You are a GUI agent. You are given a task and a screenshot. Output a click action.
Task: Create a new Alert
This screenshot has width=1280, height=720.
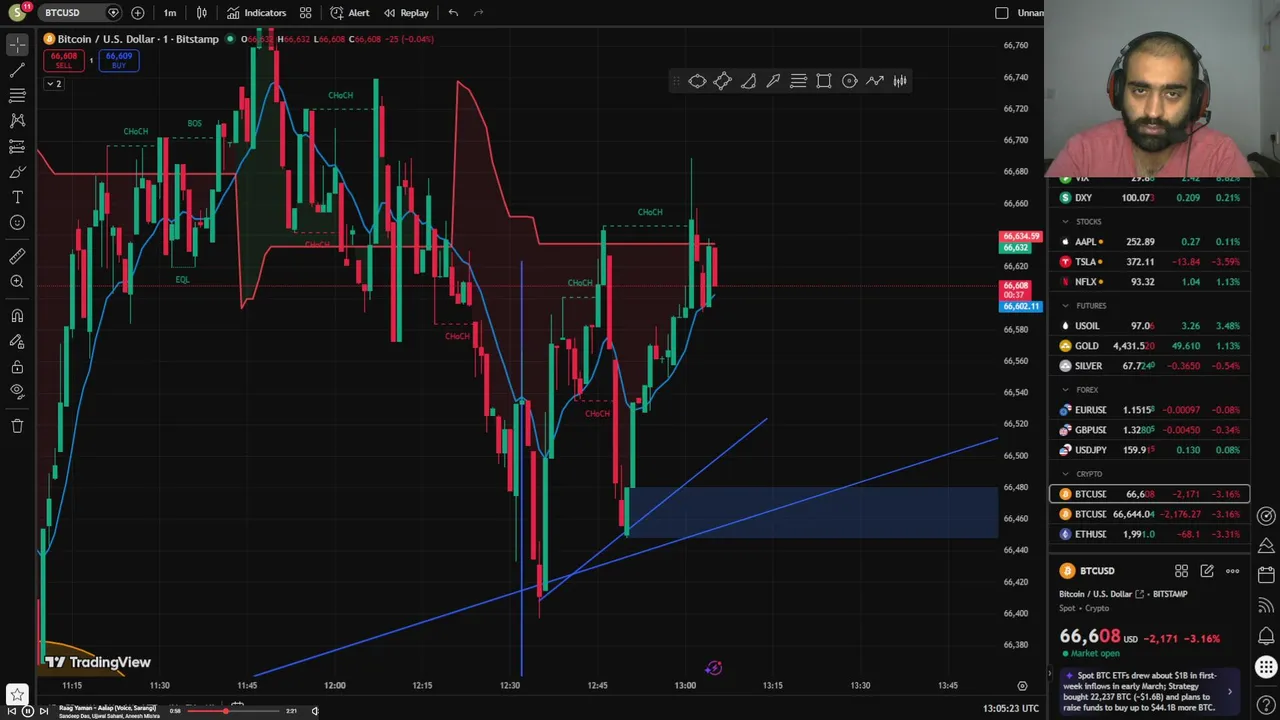click(350, 13)
